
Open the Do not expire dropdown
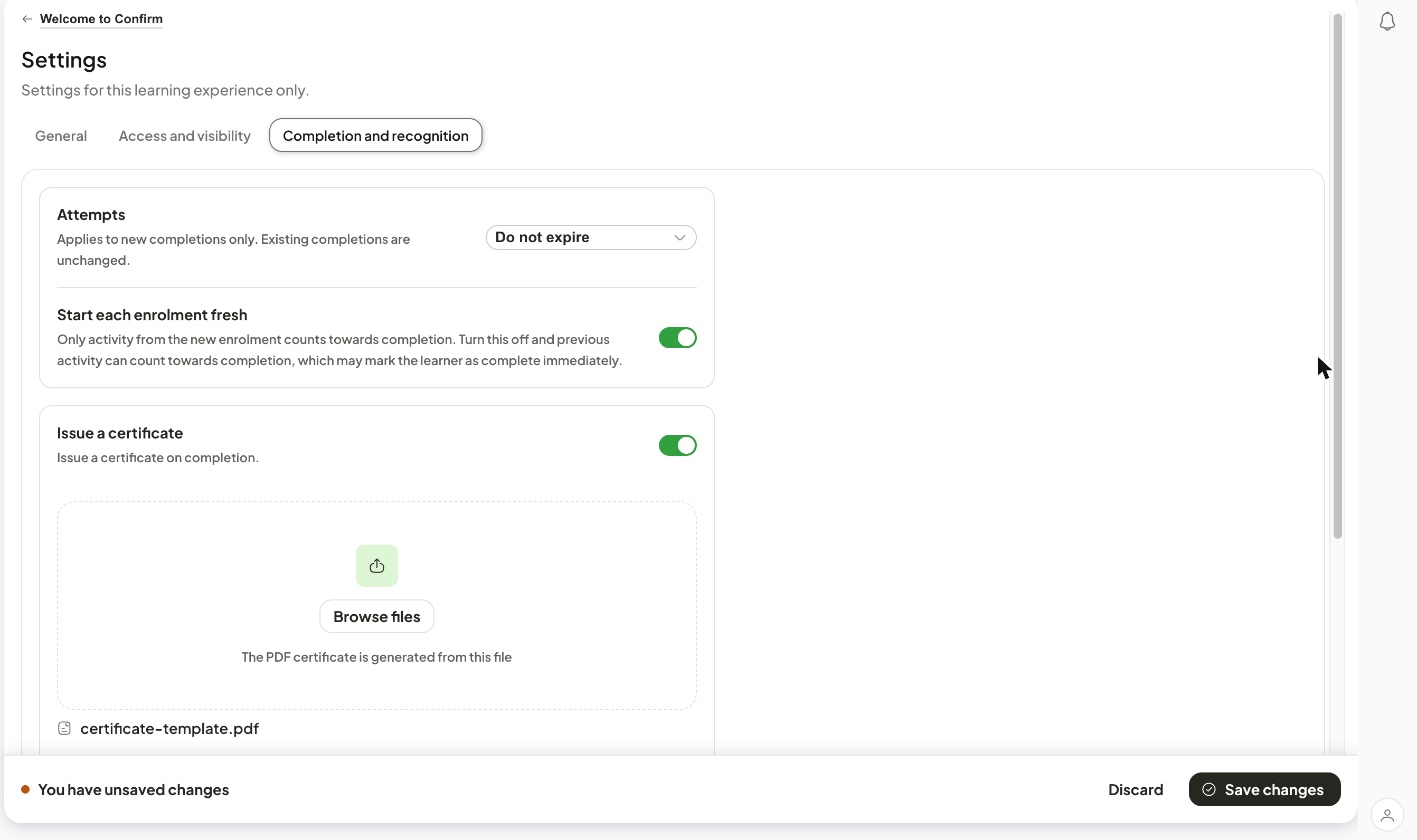(x=591, y=238)
